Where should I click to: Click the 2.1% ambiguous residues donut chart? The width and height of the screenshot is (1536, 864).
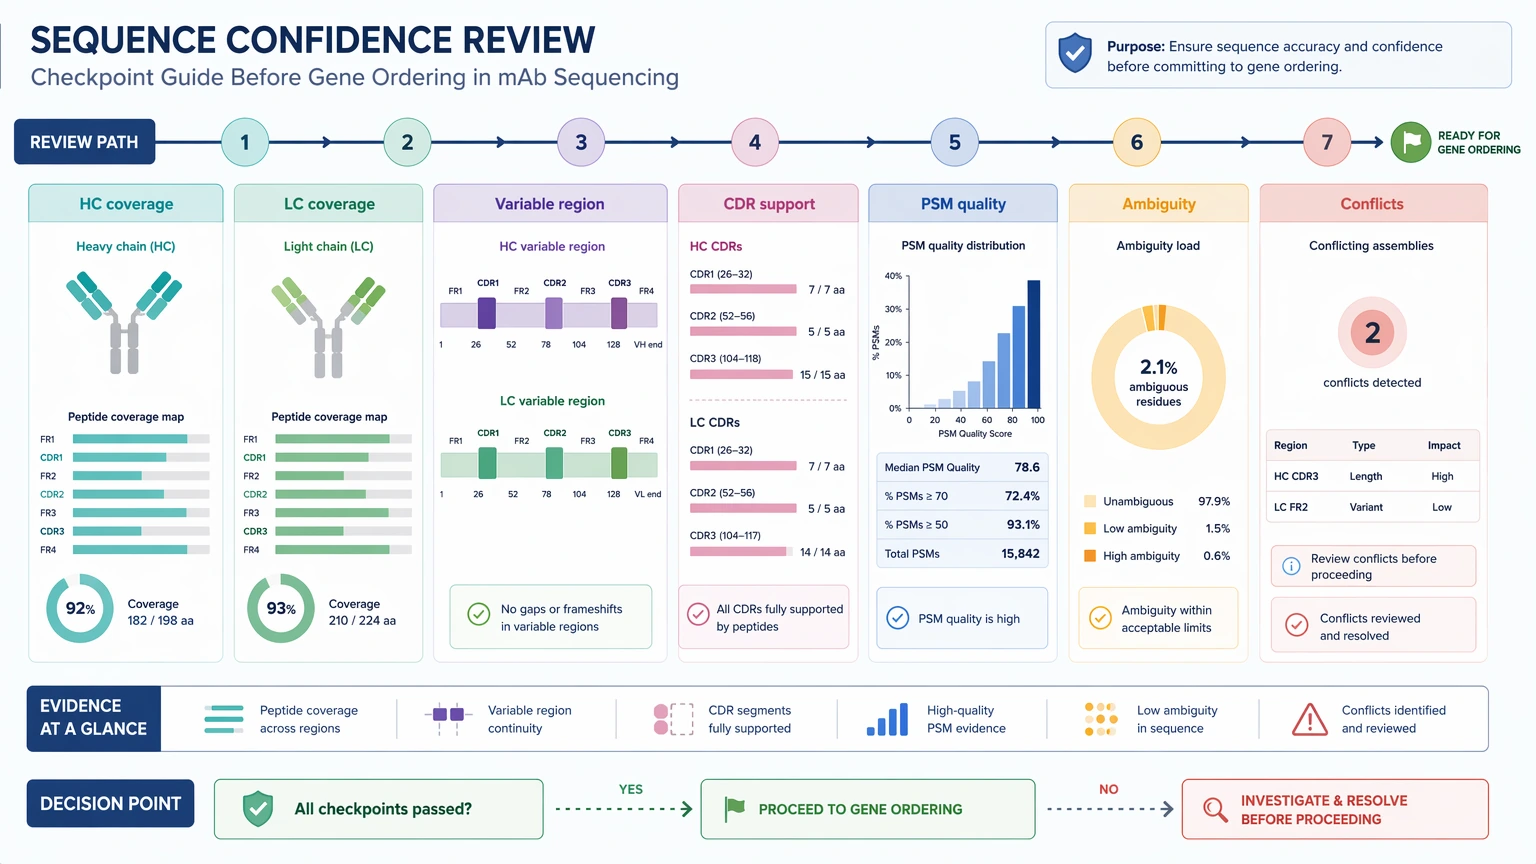(1158, 378)
